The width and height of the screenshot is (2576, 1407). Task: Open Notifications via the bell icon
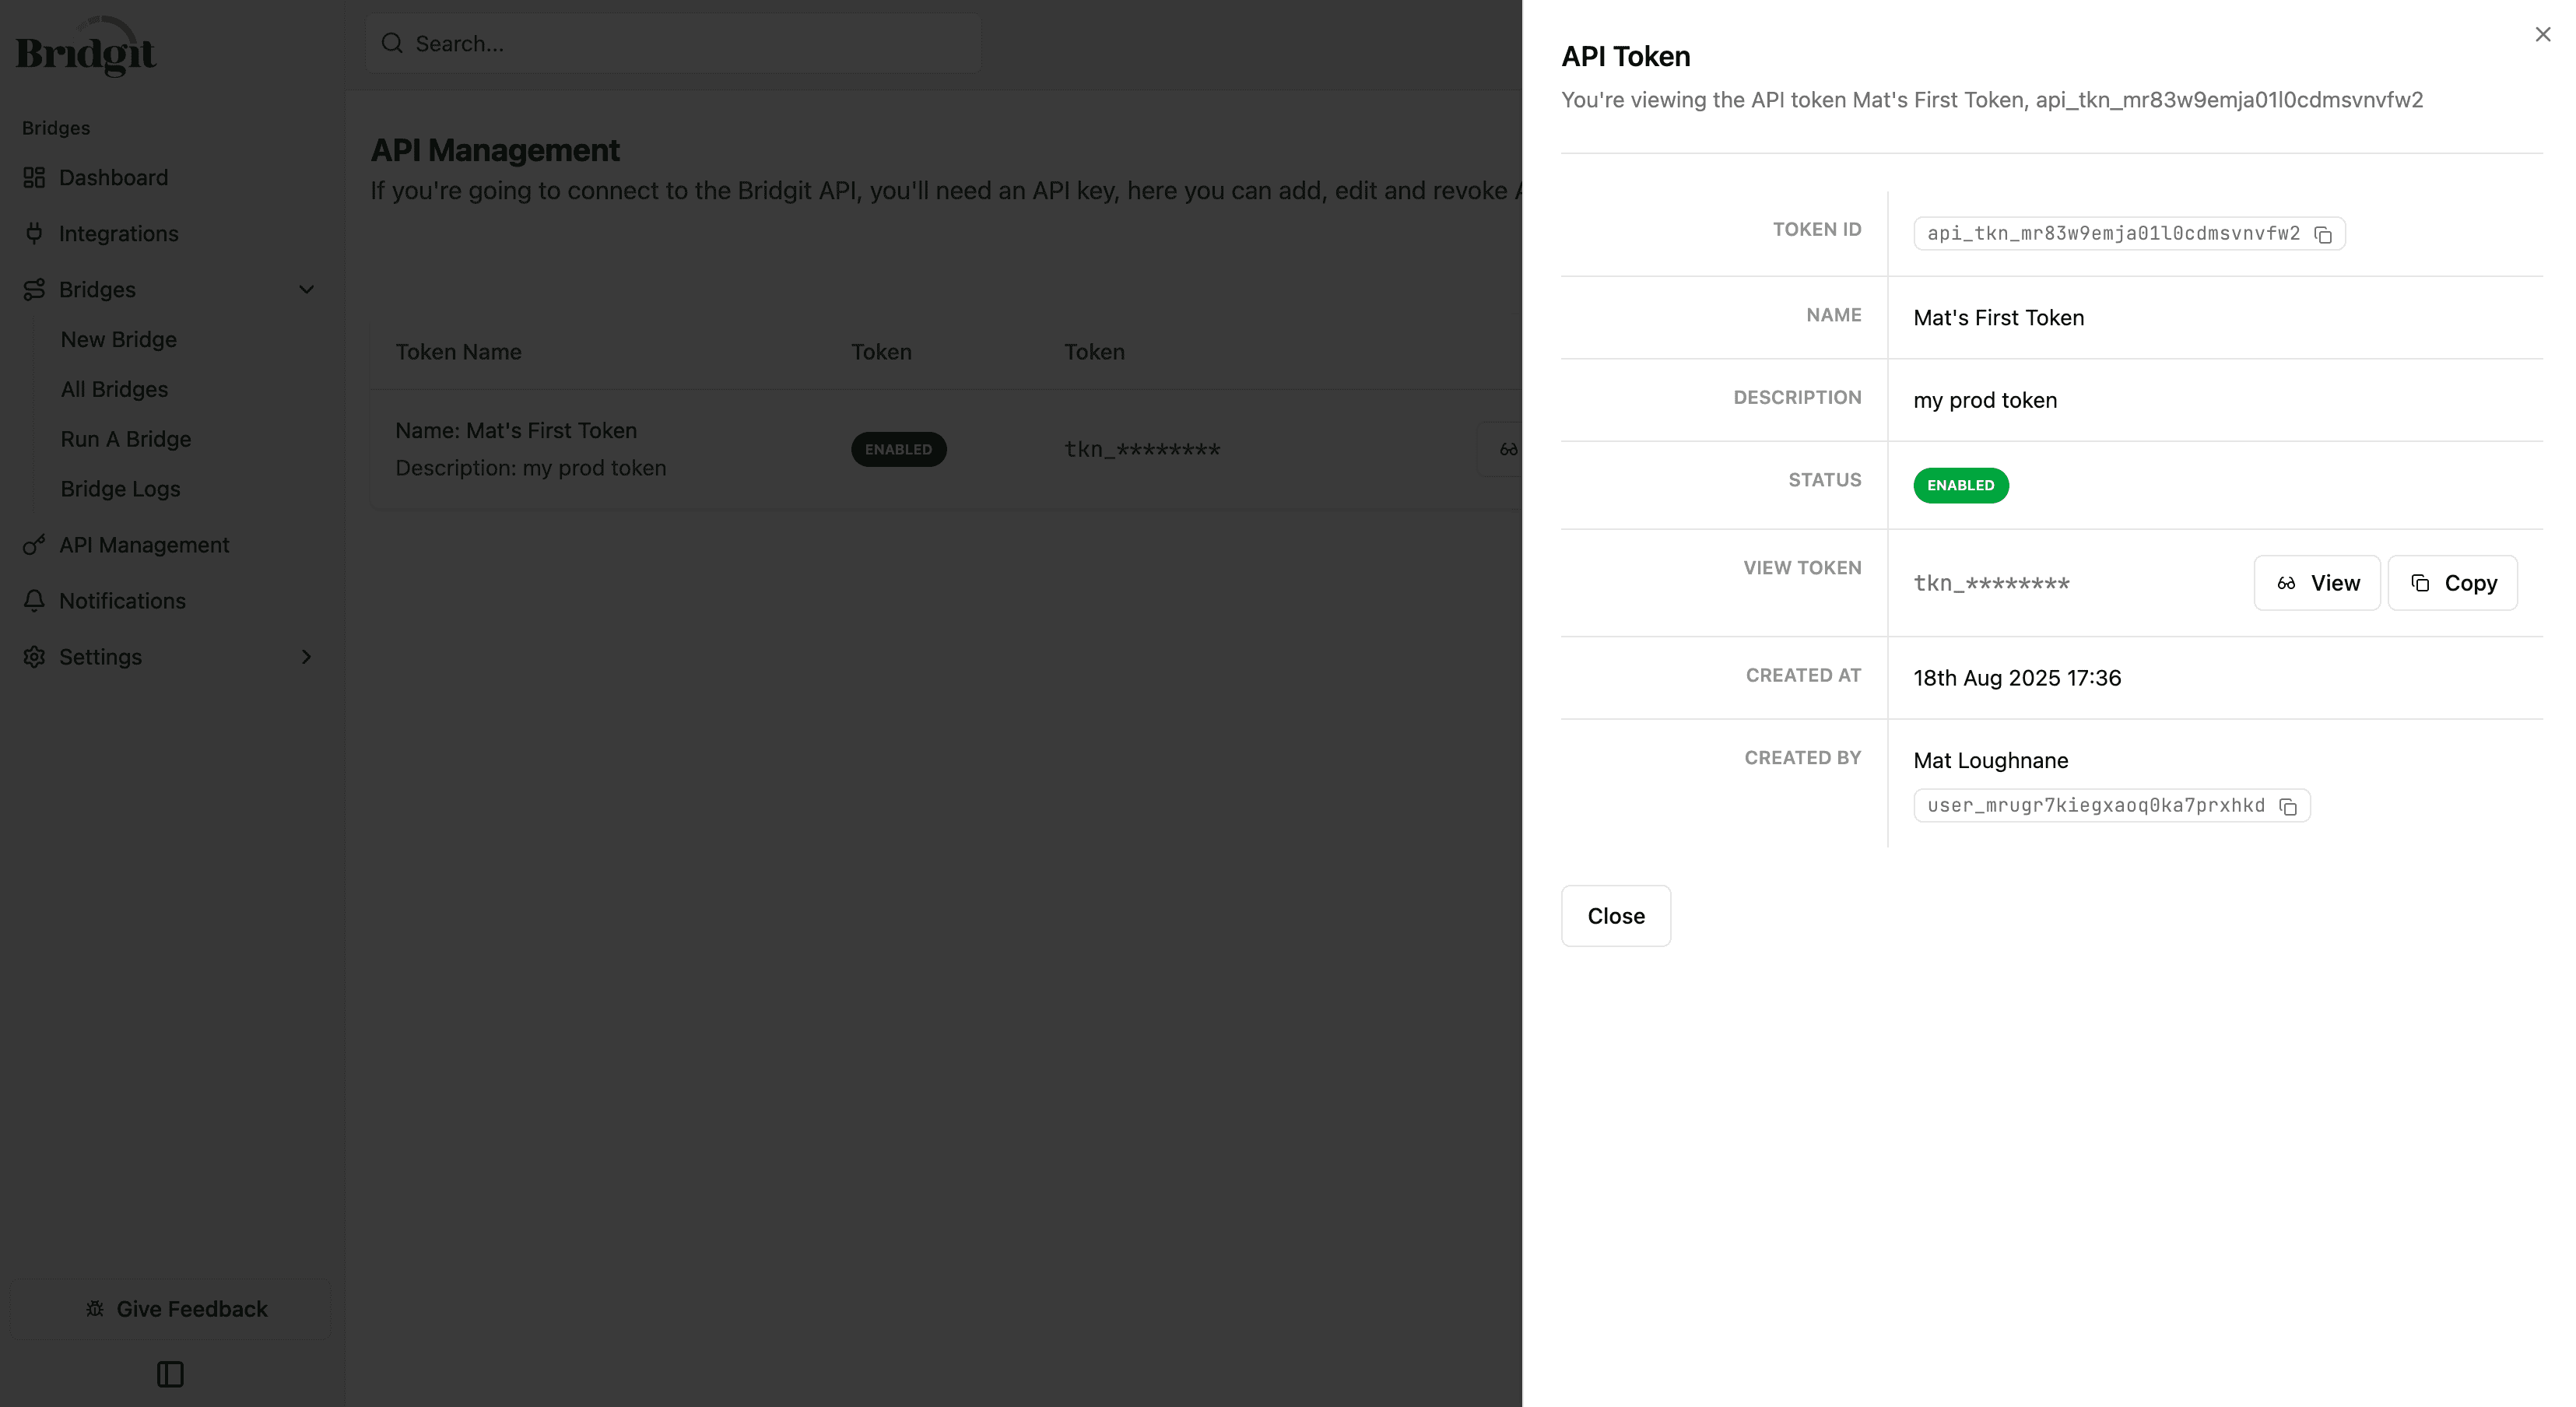[x=34, y=601]
